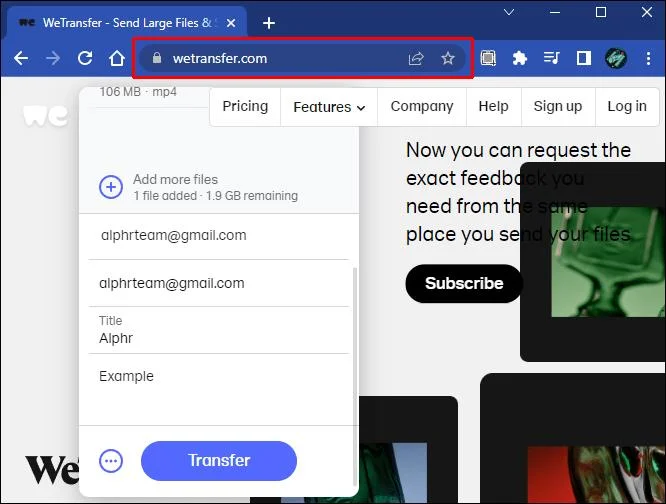View site info via the padlock icon

pyautogui.click(x=157, y=58)
